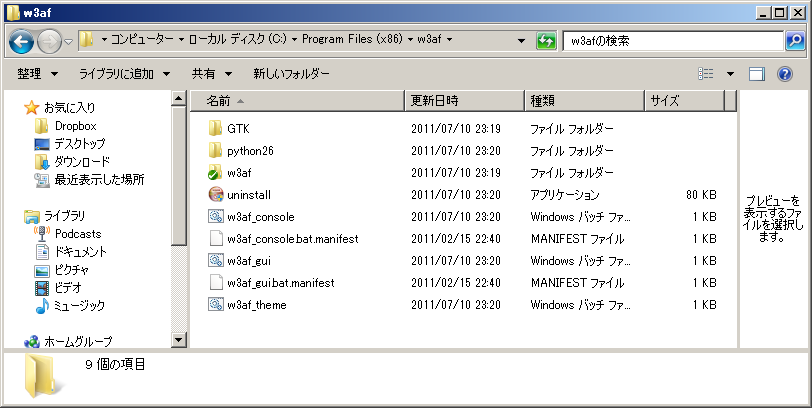Screen dimensions: 812x408
Task: Click the navigation pane scrollbar down arrow
Action: point(179,340)
